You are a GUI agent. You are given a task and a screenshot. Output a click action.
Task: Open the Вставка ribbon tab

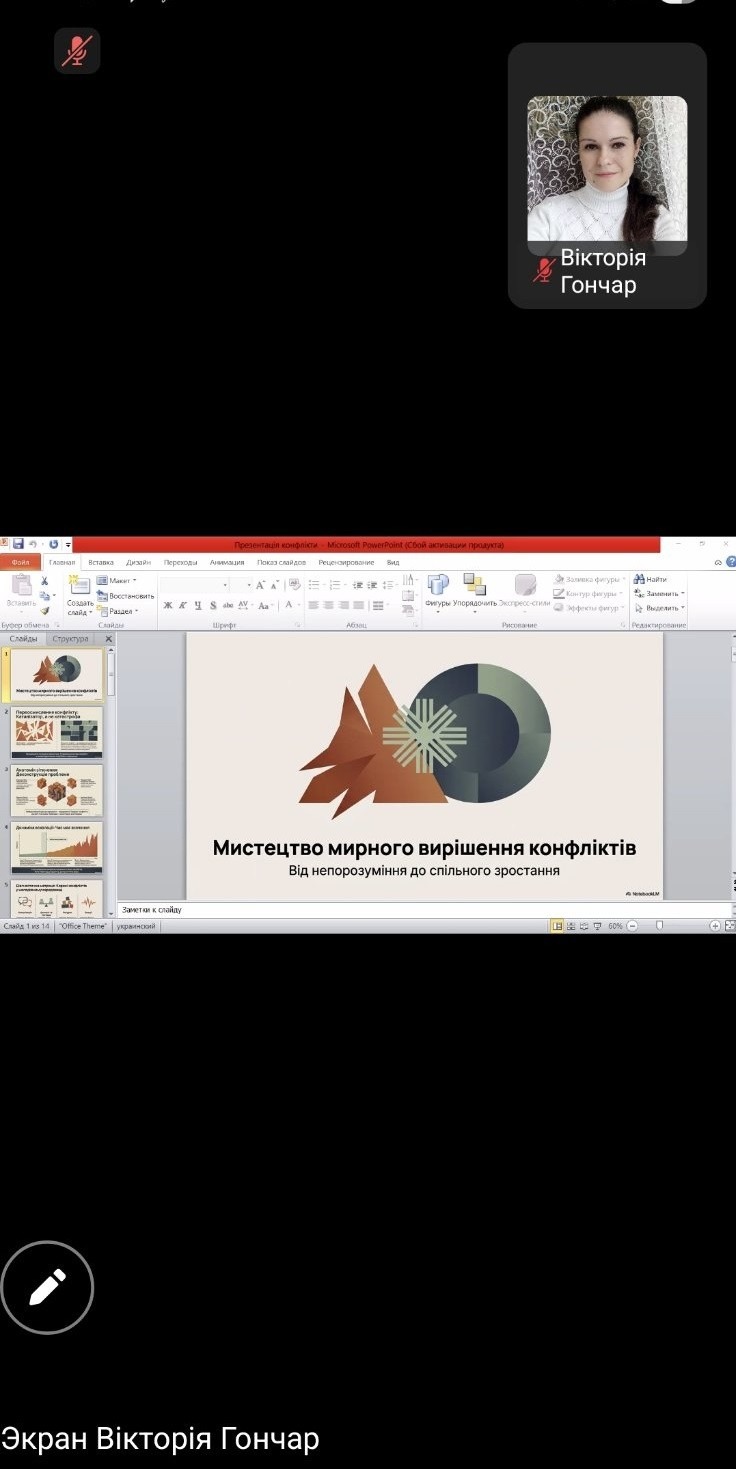click(x=101, y=562)
